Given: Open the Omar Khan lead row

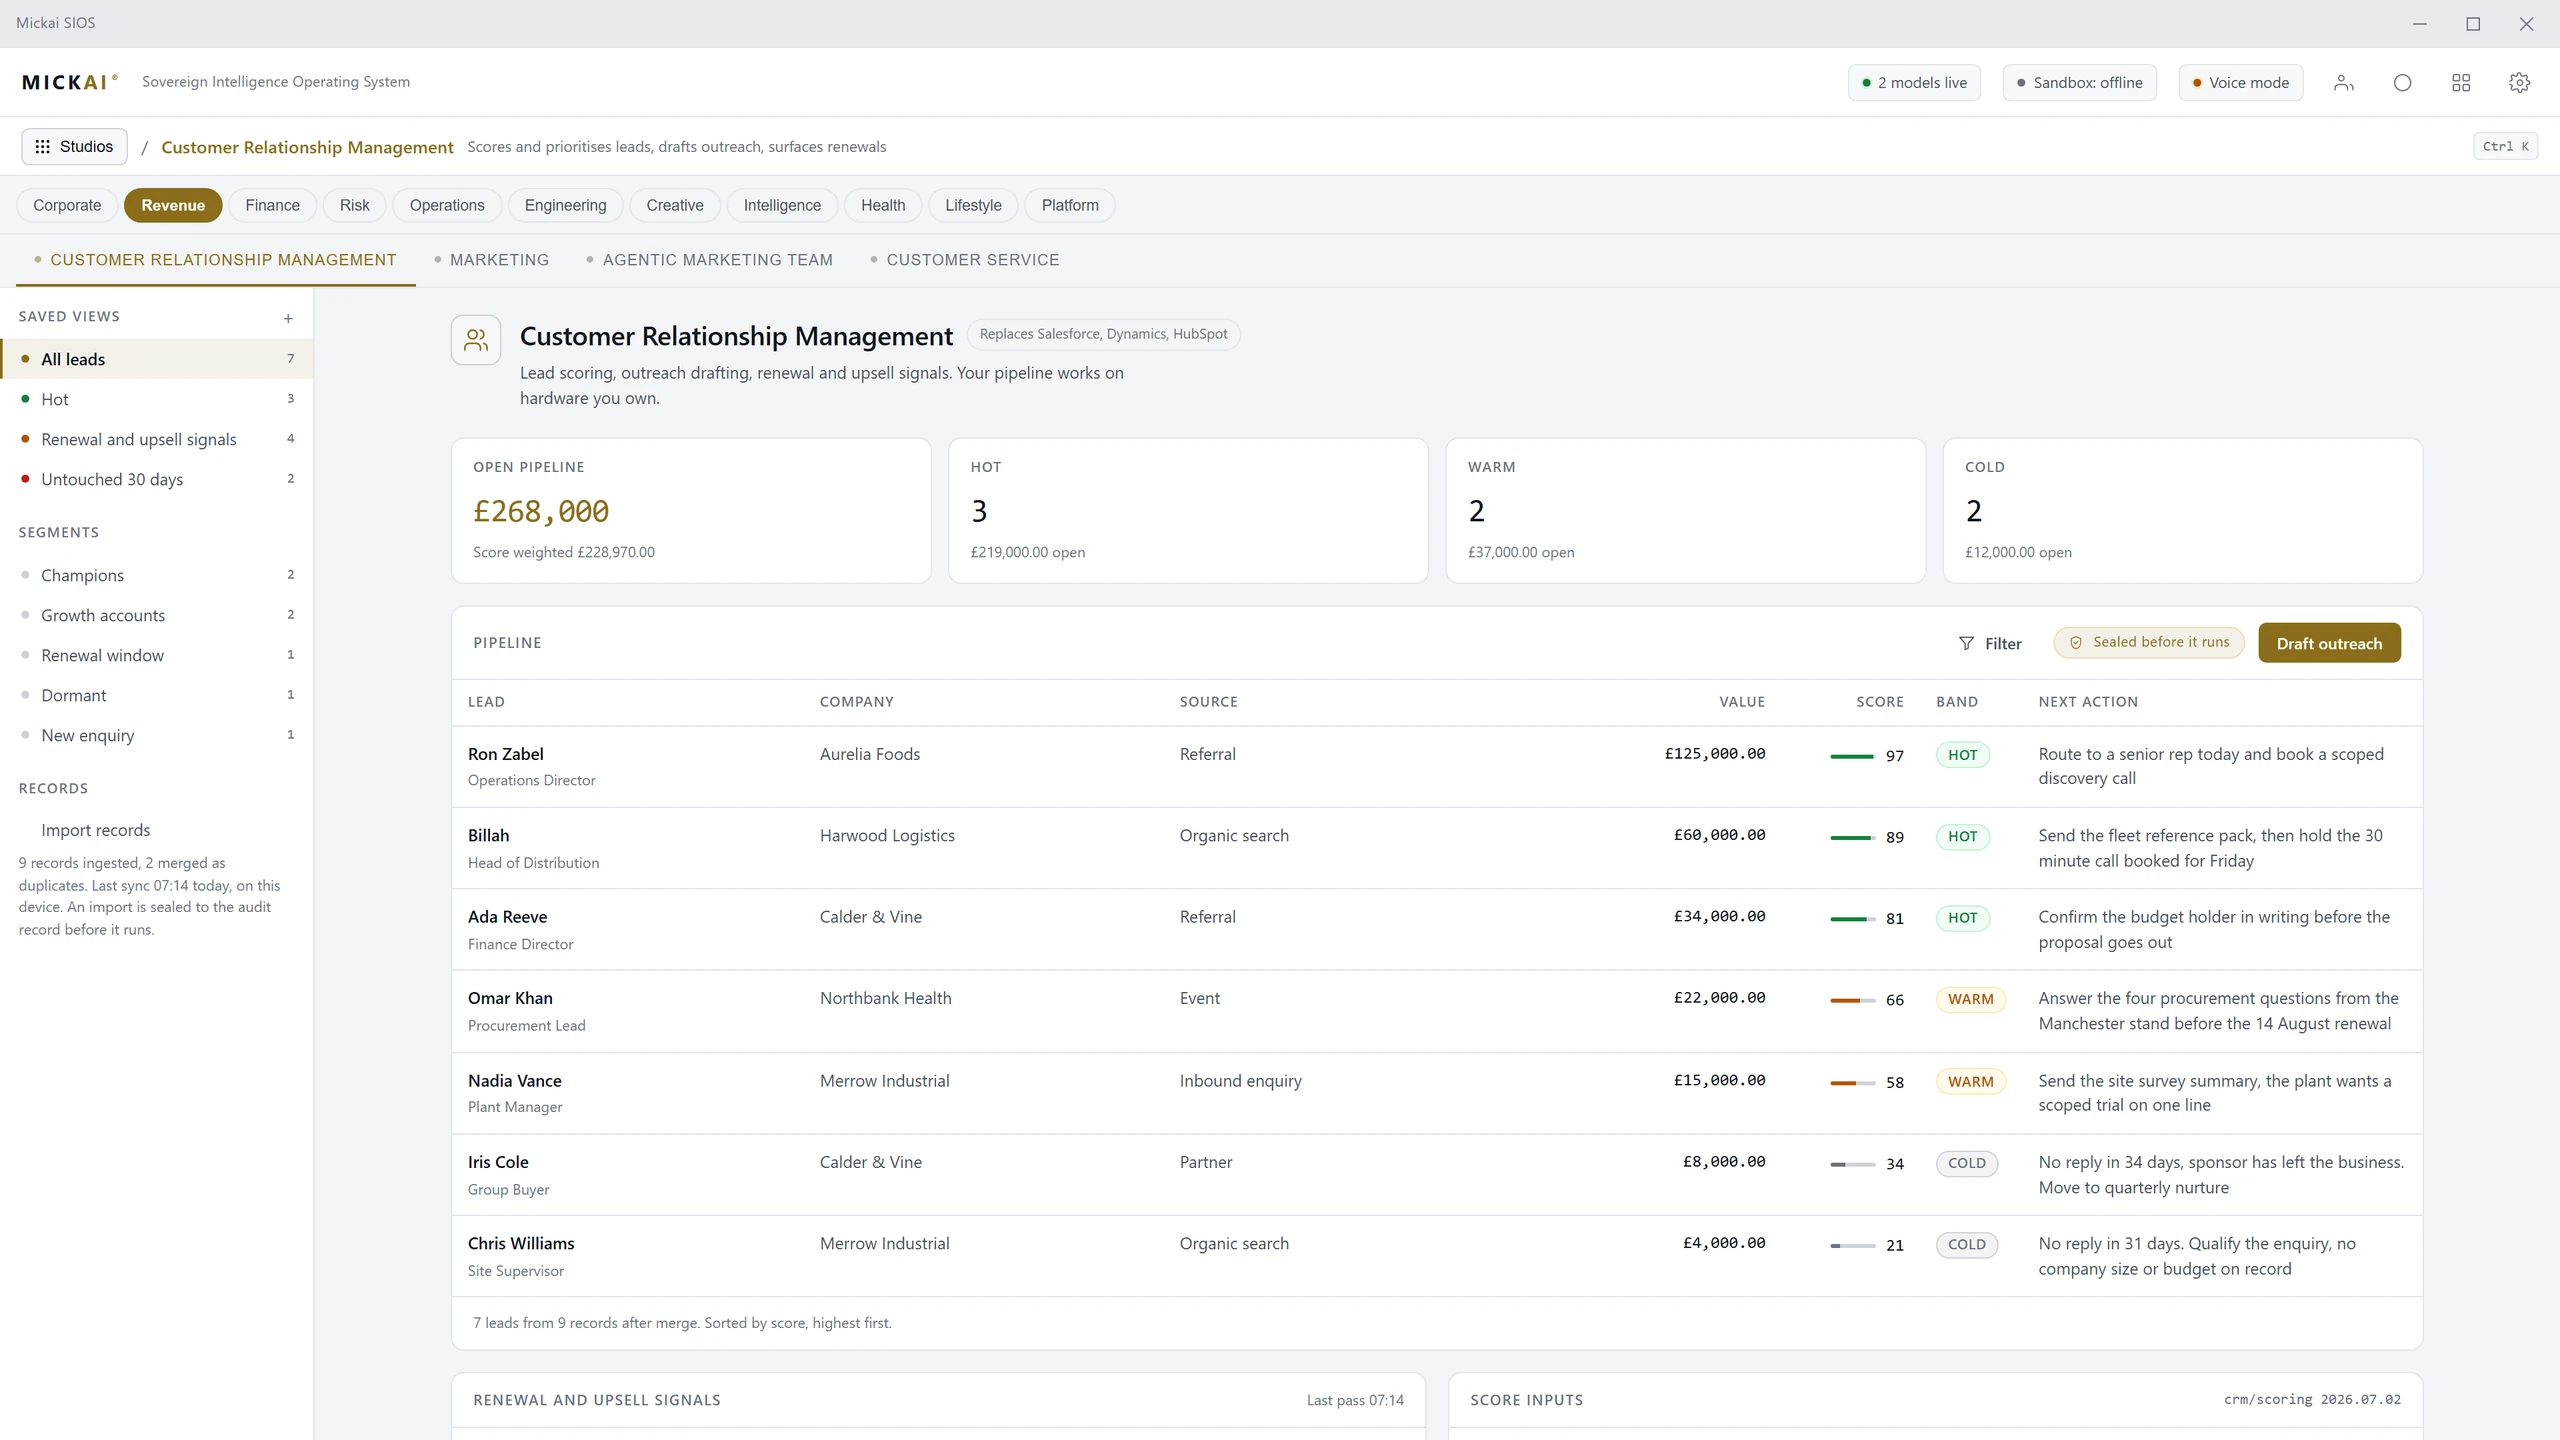Looking at the screenshot, I should click(1436, 1011).
